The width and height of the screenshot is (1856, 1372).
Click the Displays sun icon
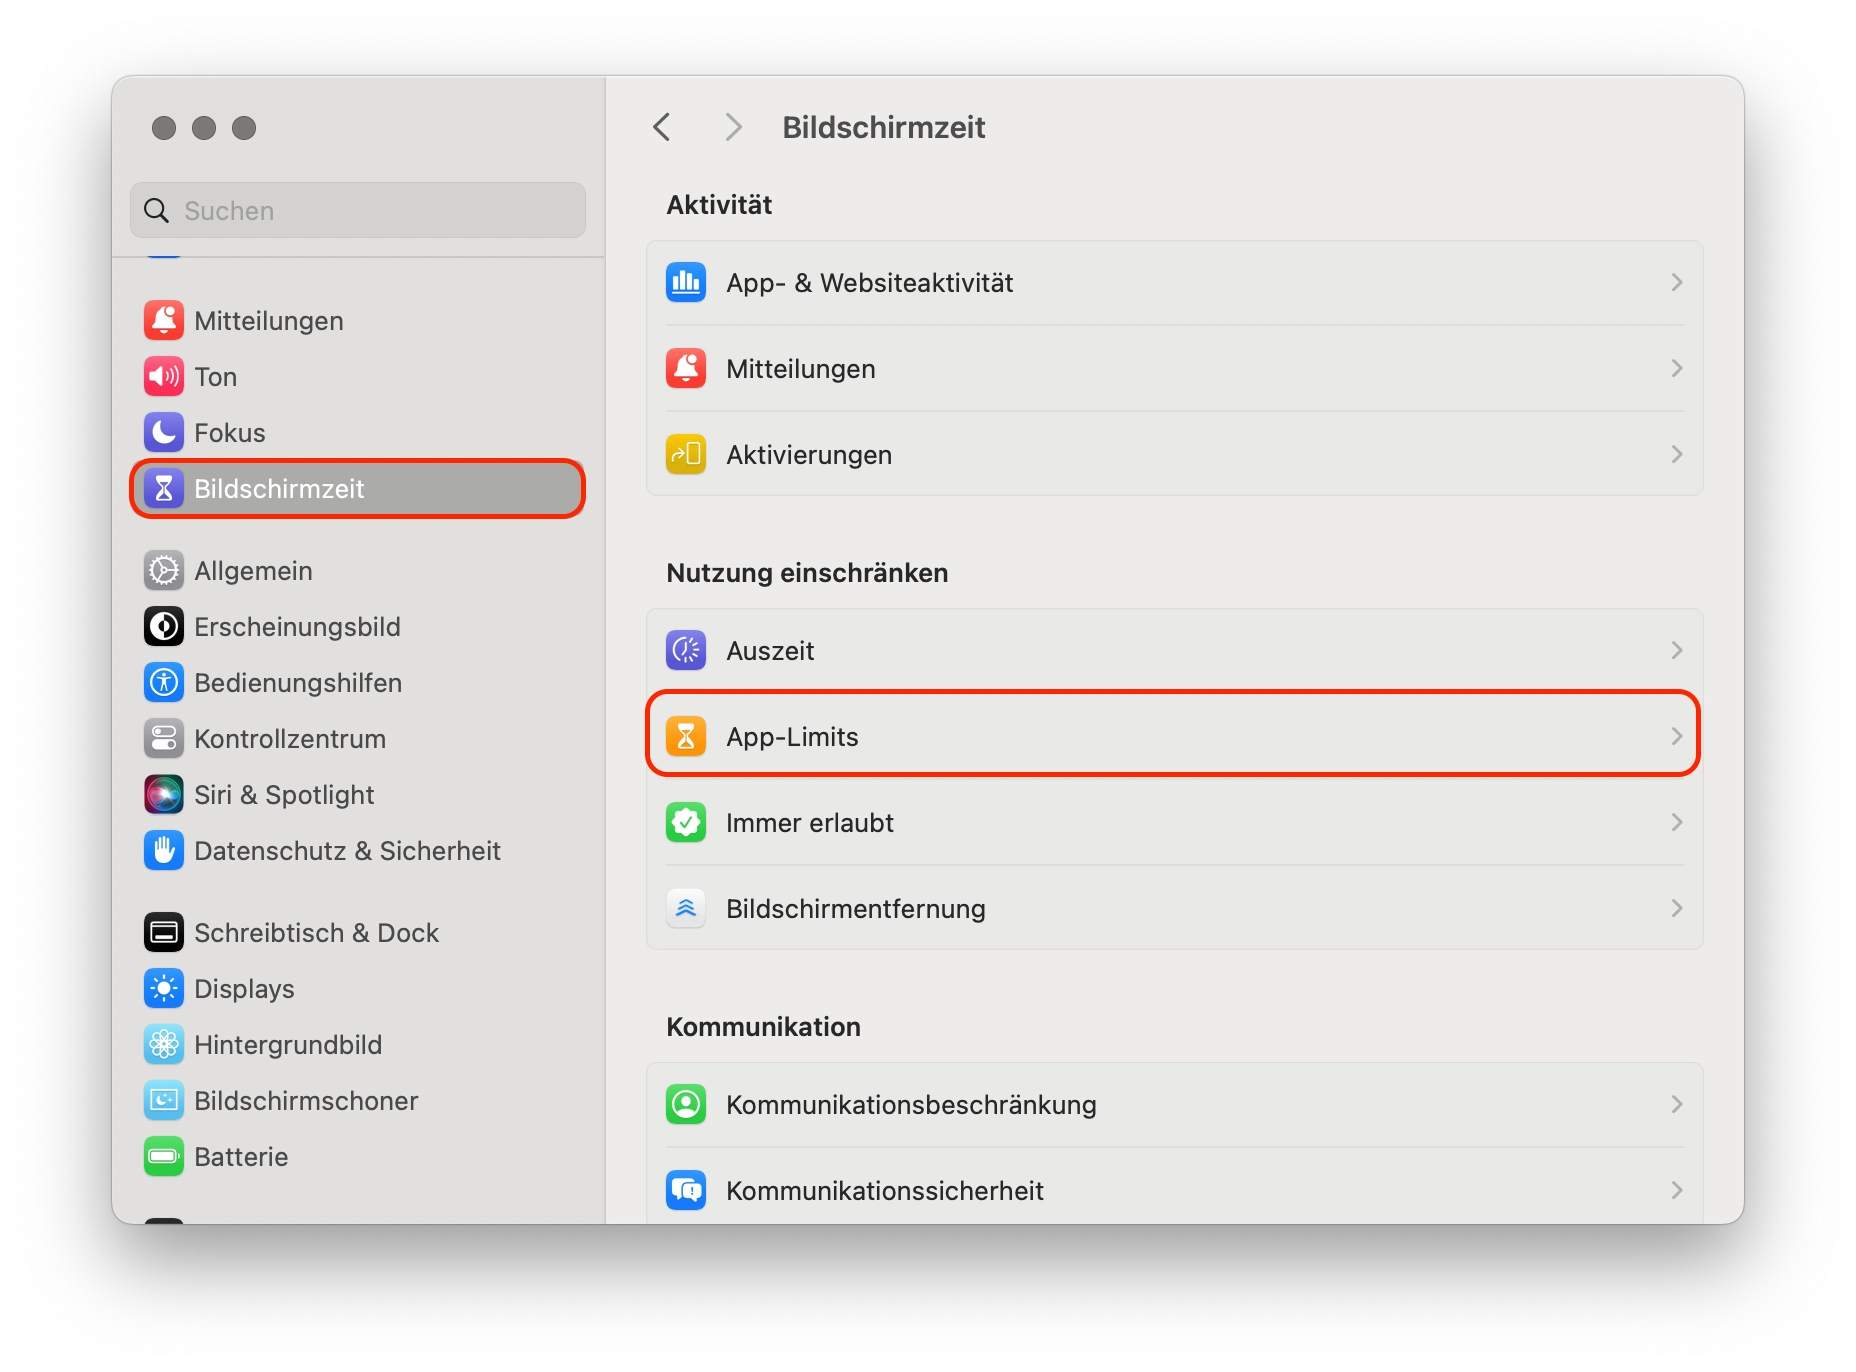click(x=164, y=989)
